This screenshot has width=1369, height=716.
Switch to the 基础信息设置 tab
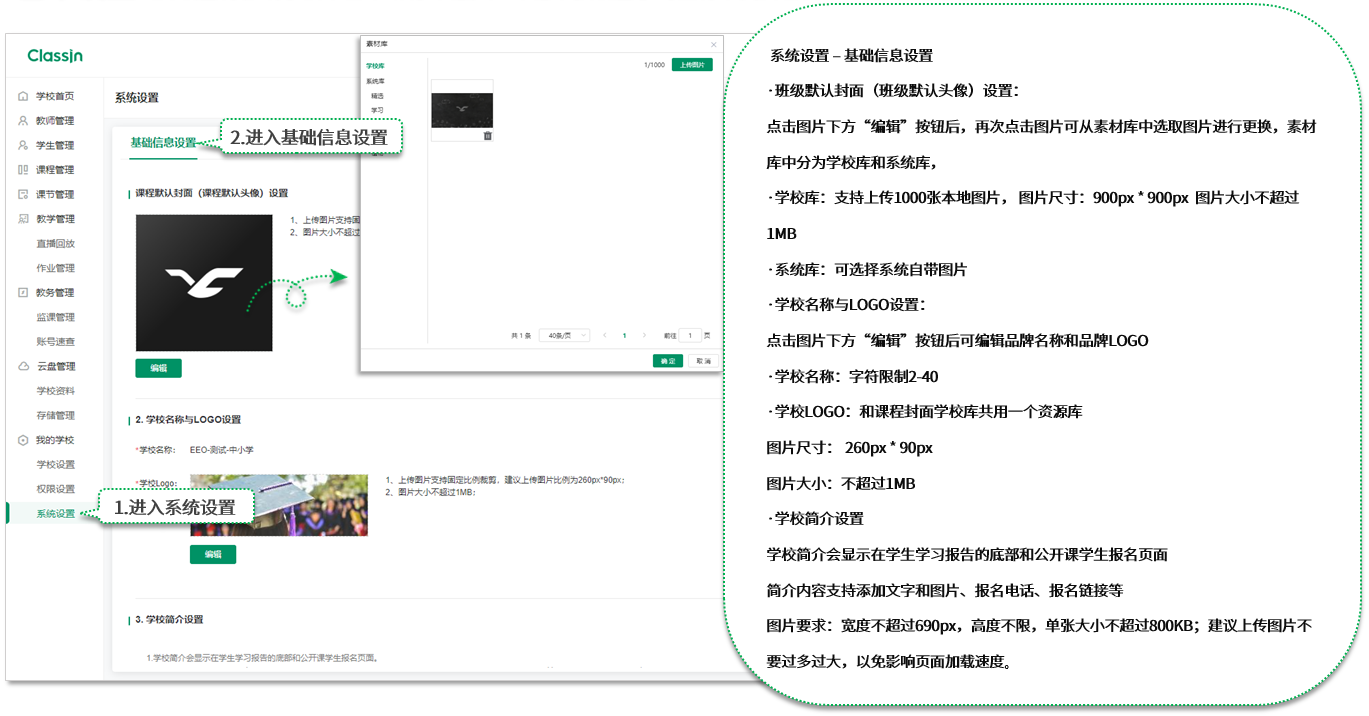click(164, 143)
